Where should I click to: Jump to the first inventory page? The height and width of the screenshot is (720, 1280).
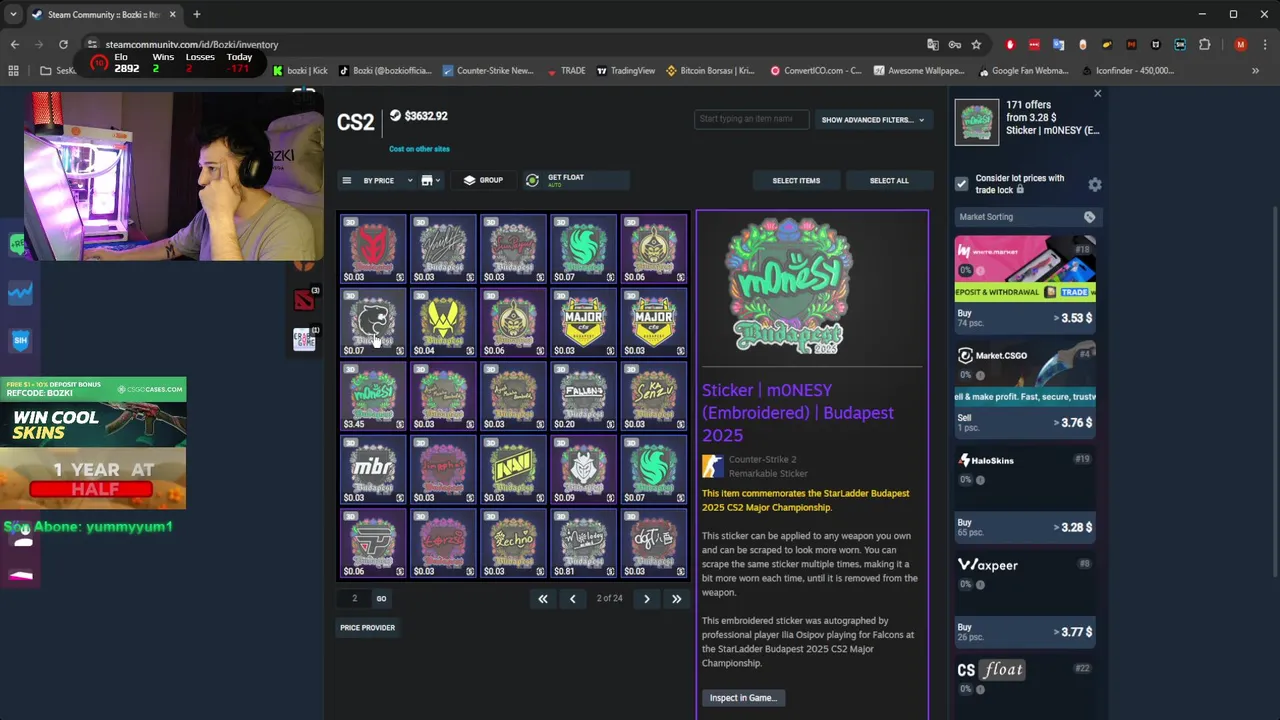point(542,599)
